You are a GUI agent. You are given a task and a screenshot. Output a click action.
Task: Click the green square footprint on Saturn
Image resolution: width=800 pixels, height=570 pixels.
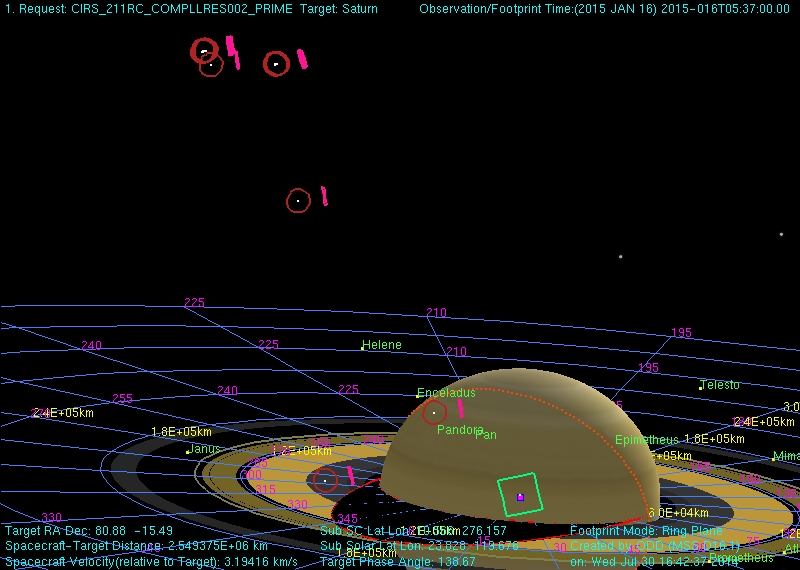click(519, 494)
